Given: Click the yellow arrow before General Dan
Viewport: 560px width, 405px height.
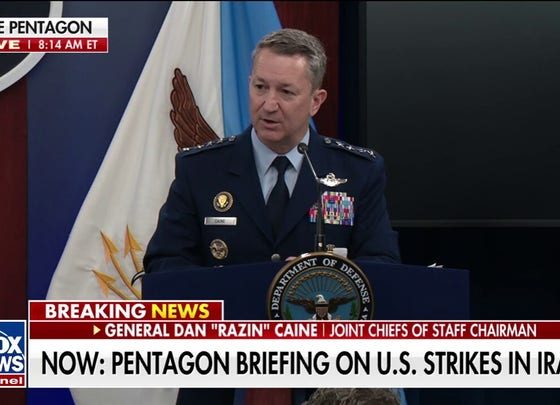Looking at the screenshot, I should coord(96,330).
